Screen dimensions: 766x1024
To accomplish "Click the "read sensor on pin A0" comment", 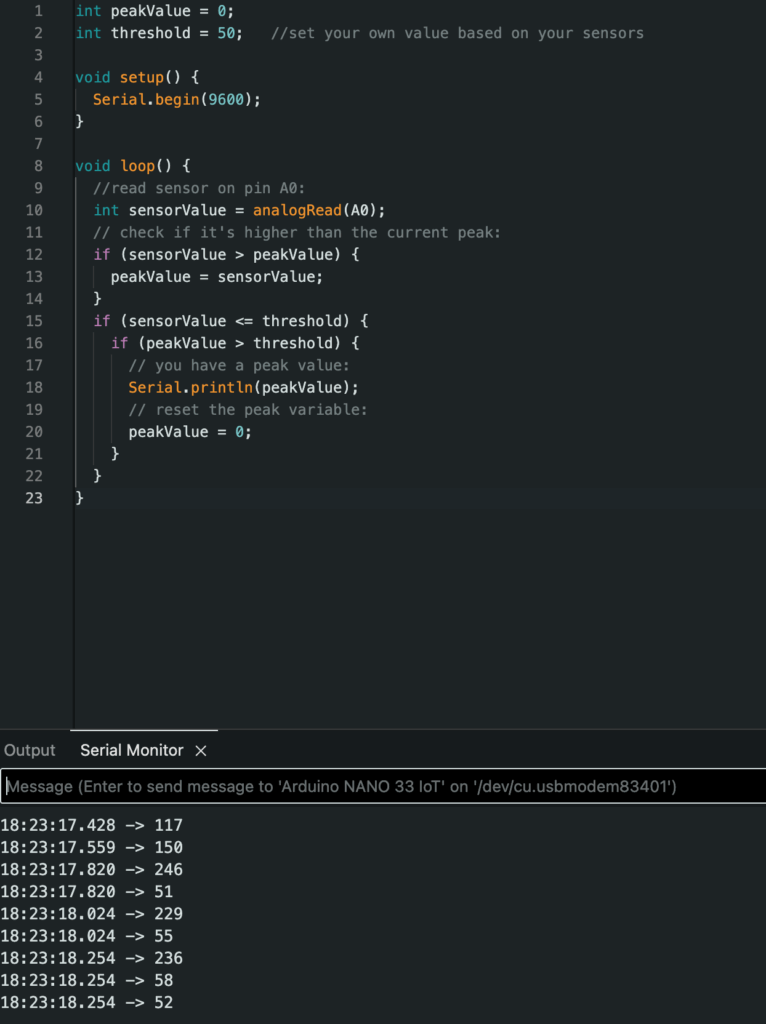I will pyautogui.click(x=205, y=188).
